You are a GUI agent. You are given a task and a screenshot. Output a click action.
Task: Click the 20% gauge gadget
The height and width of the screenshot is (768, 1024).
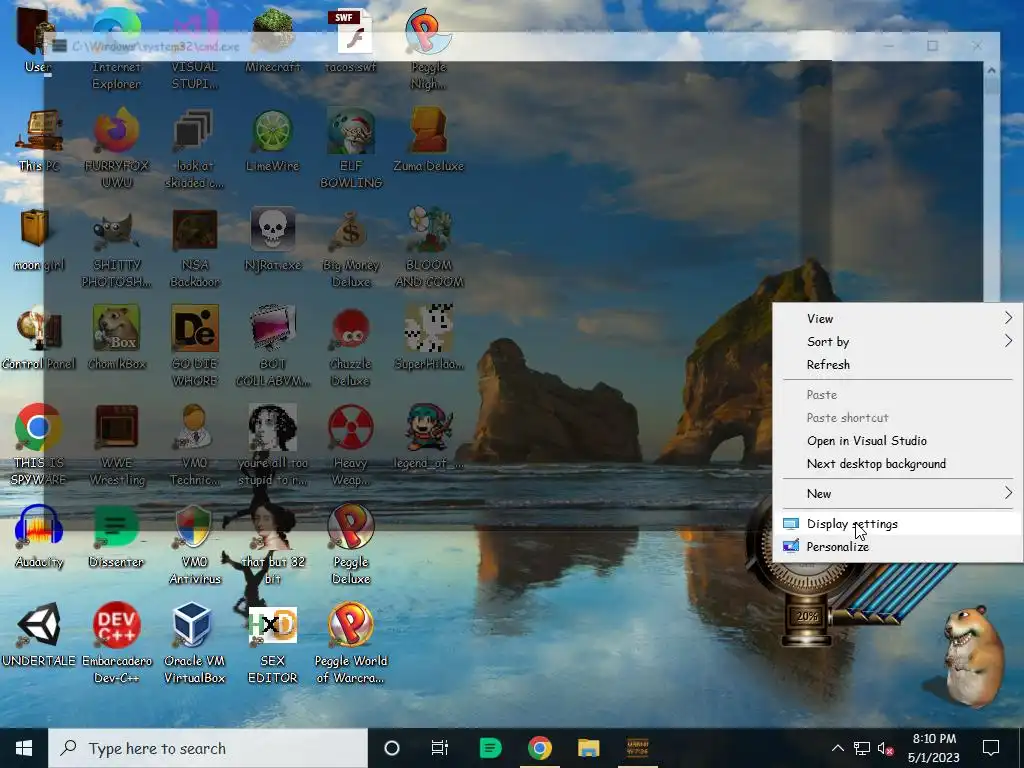coord(807,615)
